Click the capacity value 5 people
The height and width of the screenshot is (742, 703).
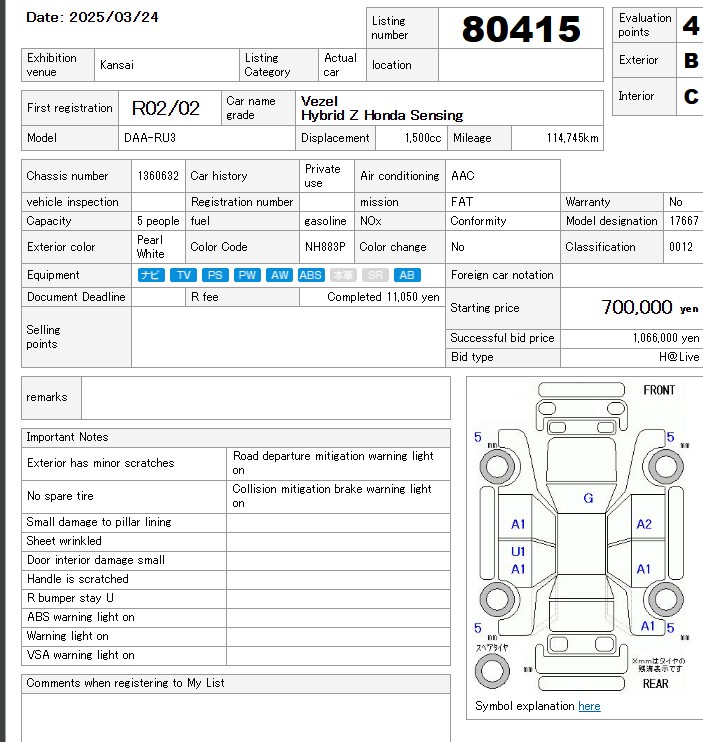pyautogui.click(x=158, y=221)
